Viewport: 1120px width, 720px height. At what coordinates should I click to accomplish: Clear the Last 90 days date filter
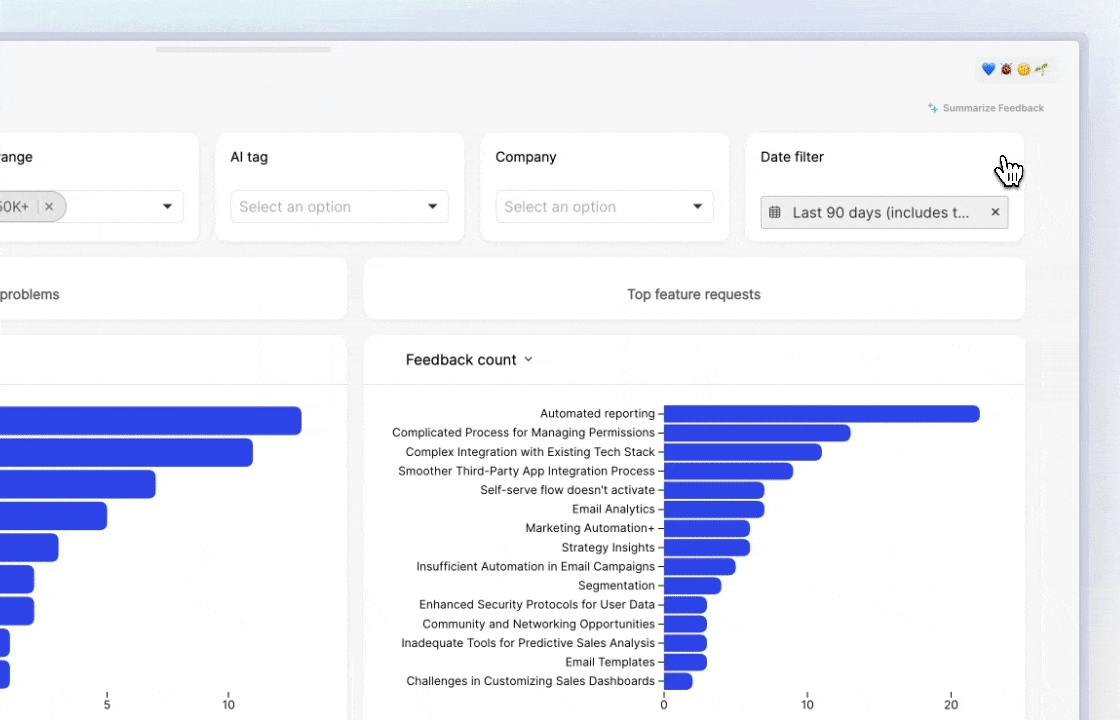[995, 212]
